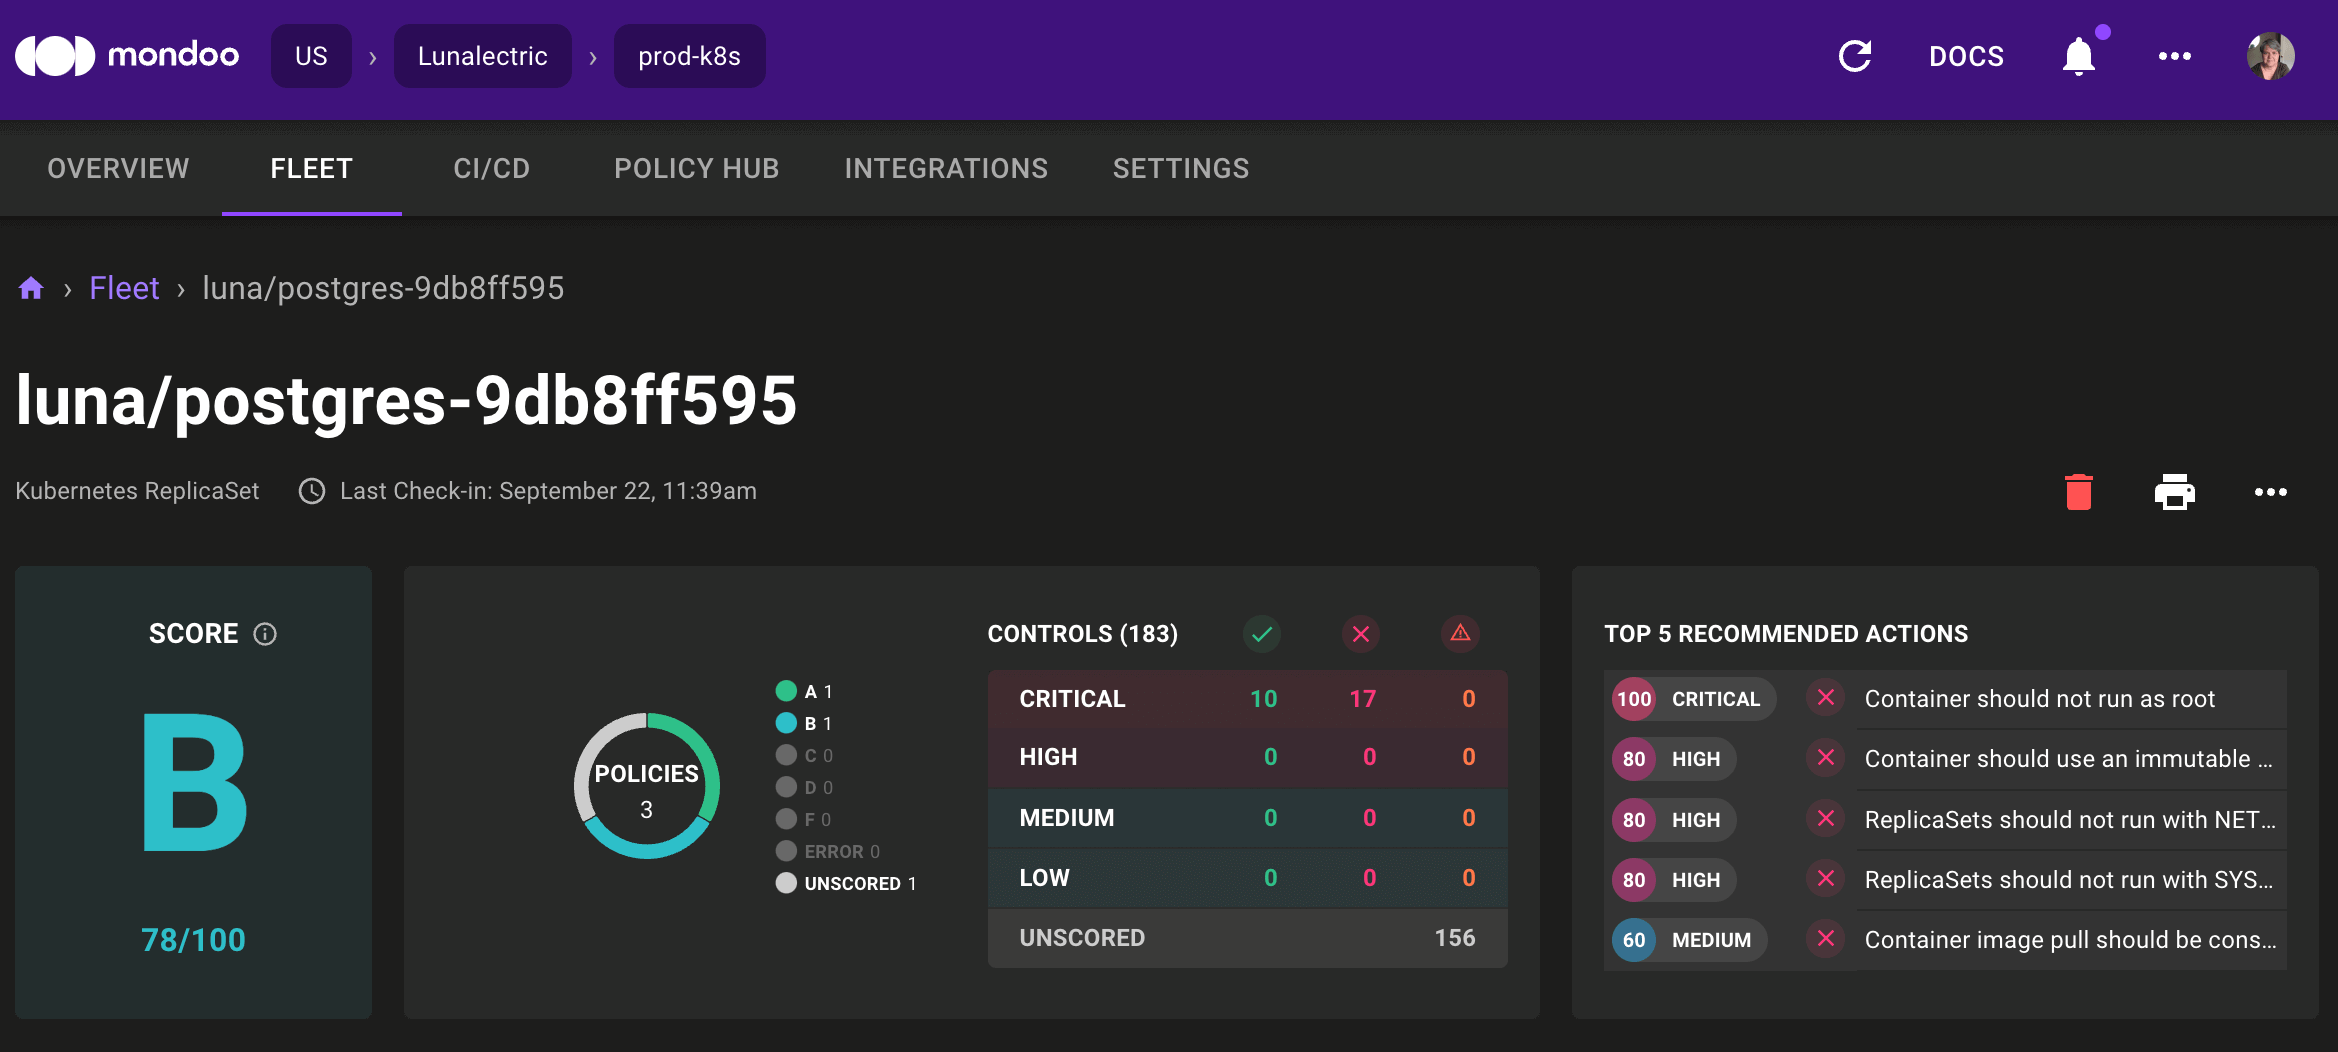Open asset options three-dot menu
Image resolution: width=2338 pixels, height=1052 pixels.
coord(2270,492)
